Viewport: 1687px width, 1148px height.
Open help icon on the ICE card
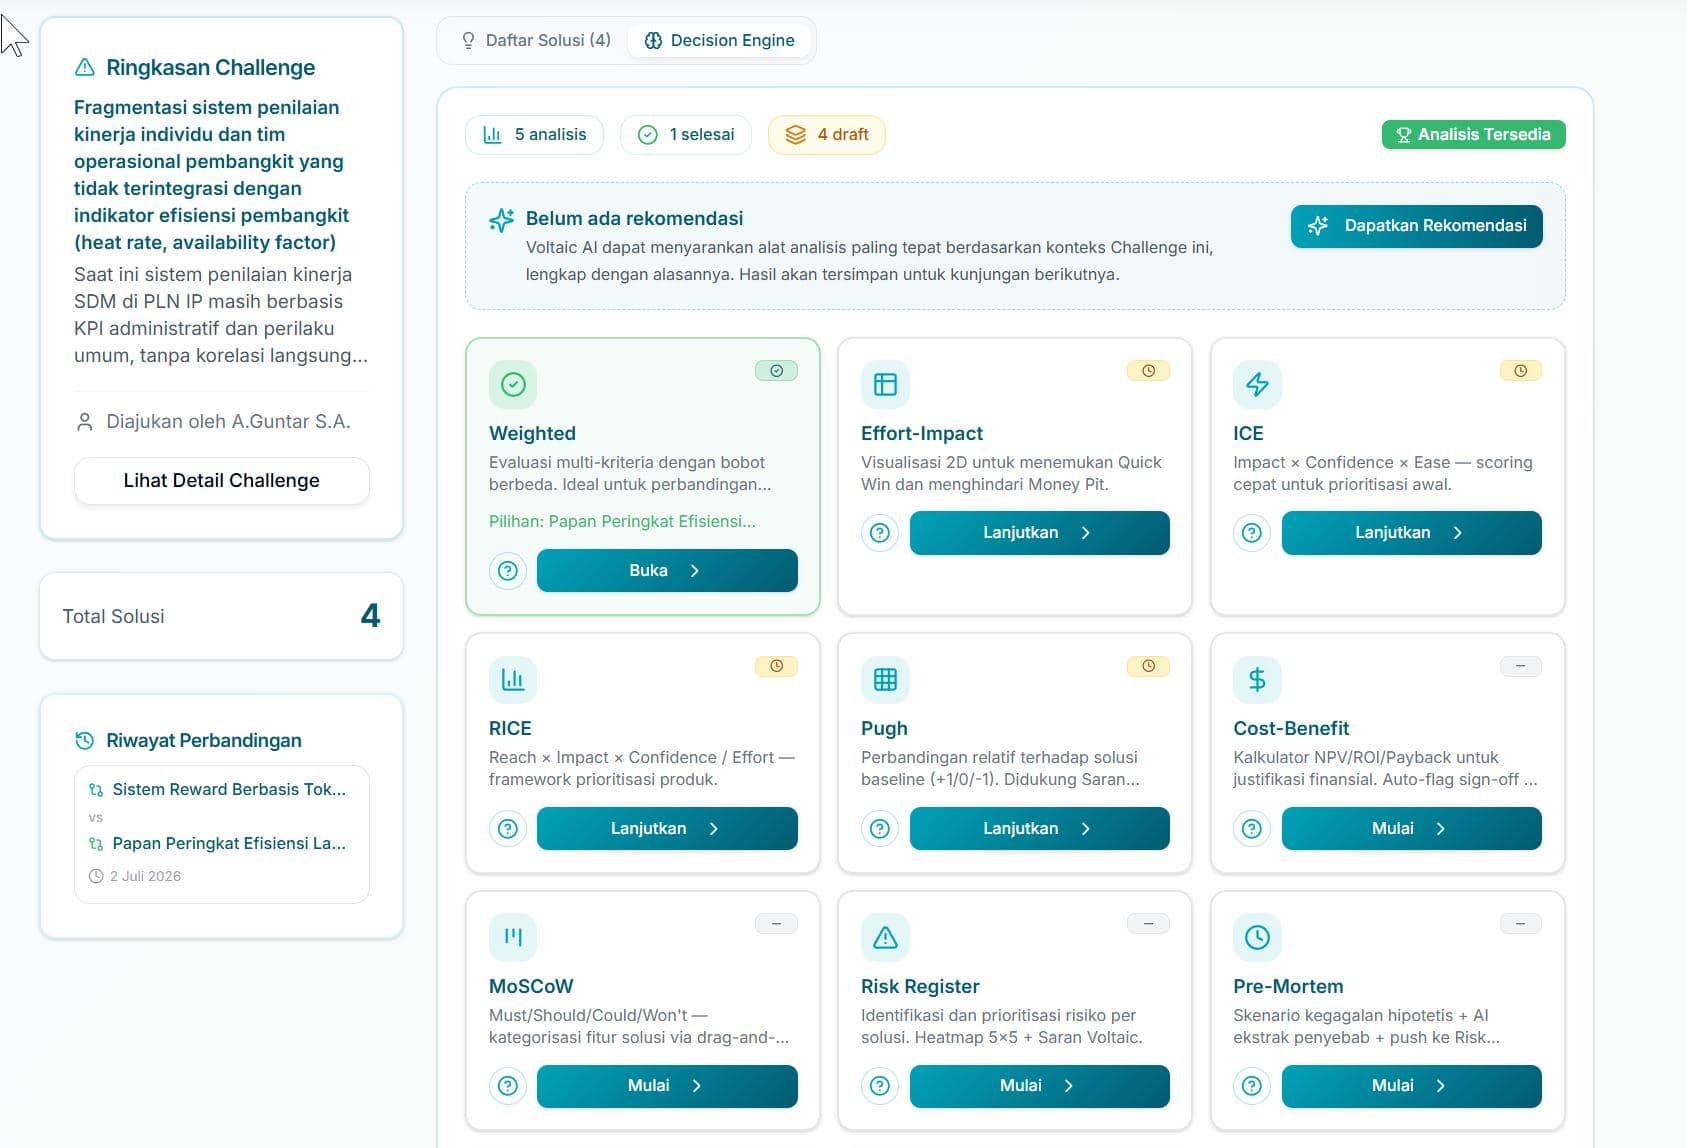pos(1252,533)
